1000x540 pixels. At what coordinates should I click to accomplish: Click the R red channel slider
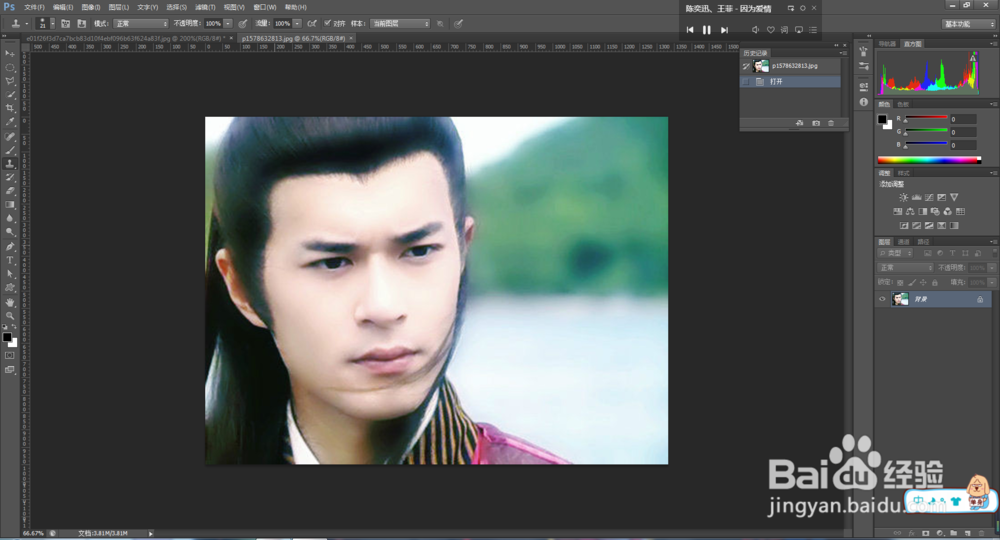pyautogui.click(x=926, y=118)
